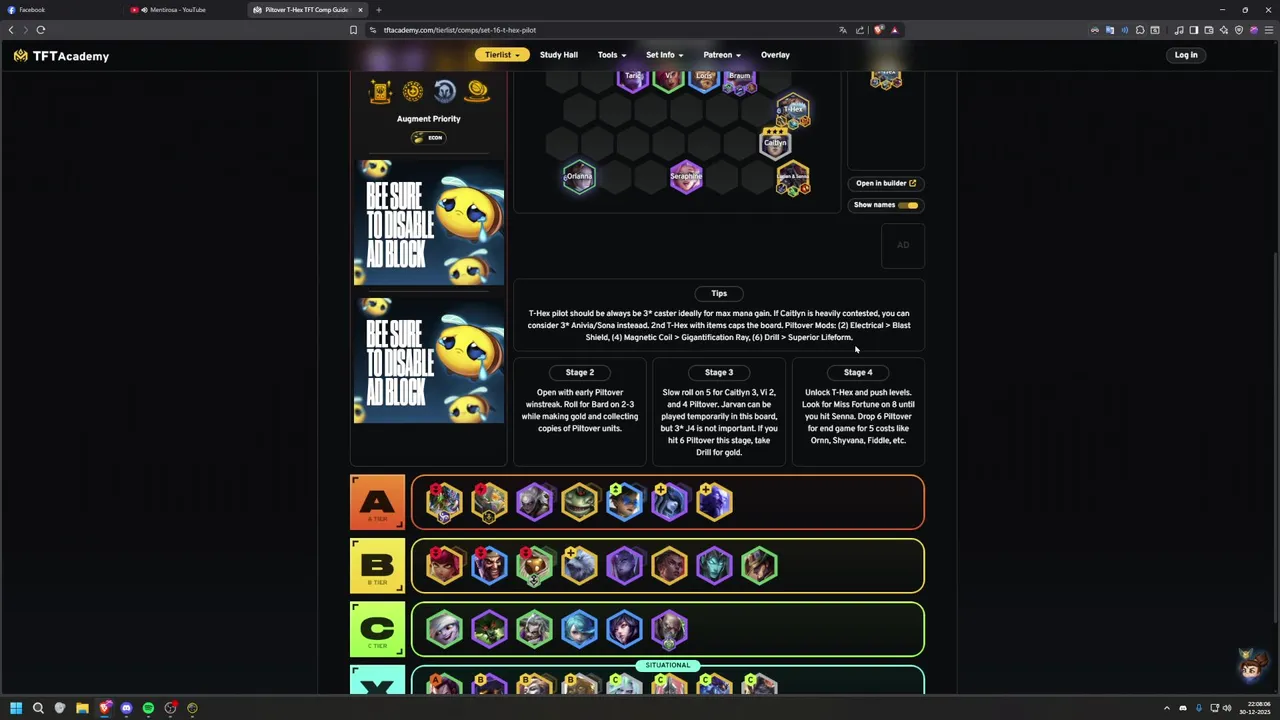
Task: Close the Piltover T-Hex TFT Comp Guide tab
Action: (360, 10)
